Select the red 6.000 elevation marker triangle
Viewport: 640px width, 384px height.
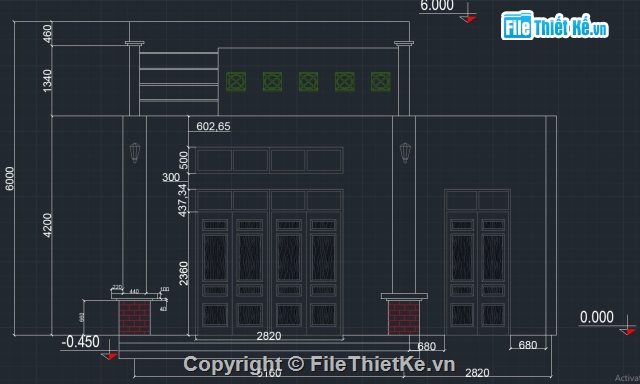(468, 18)
